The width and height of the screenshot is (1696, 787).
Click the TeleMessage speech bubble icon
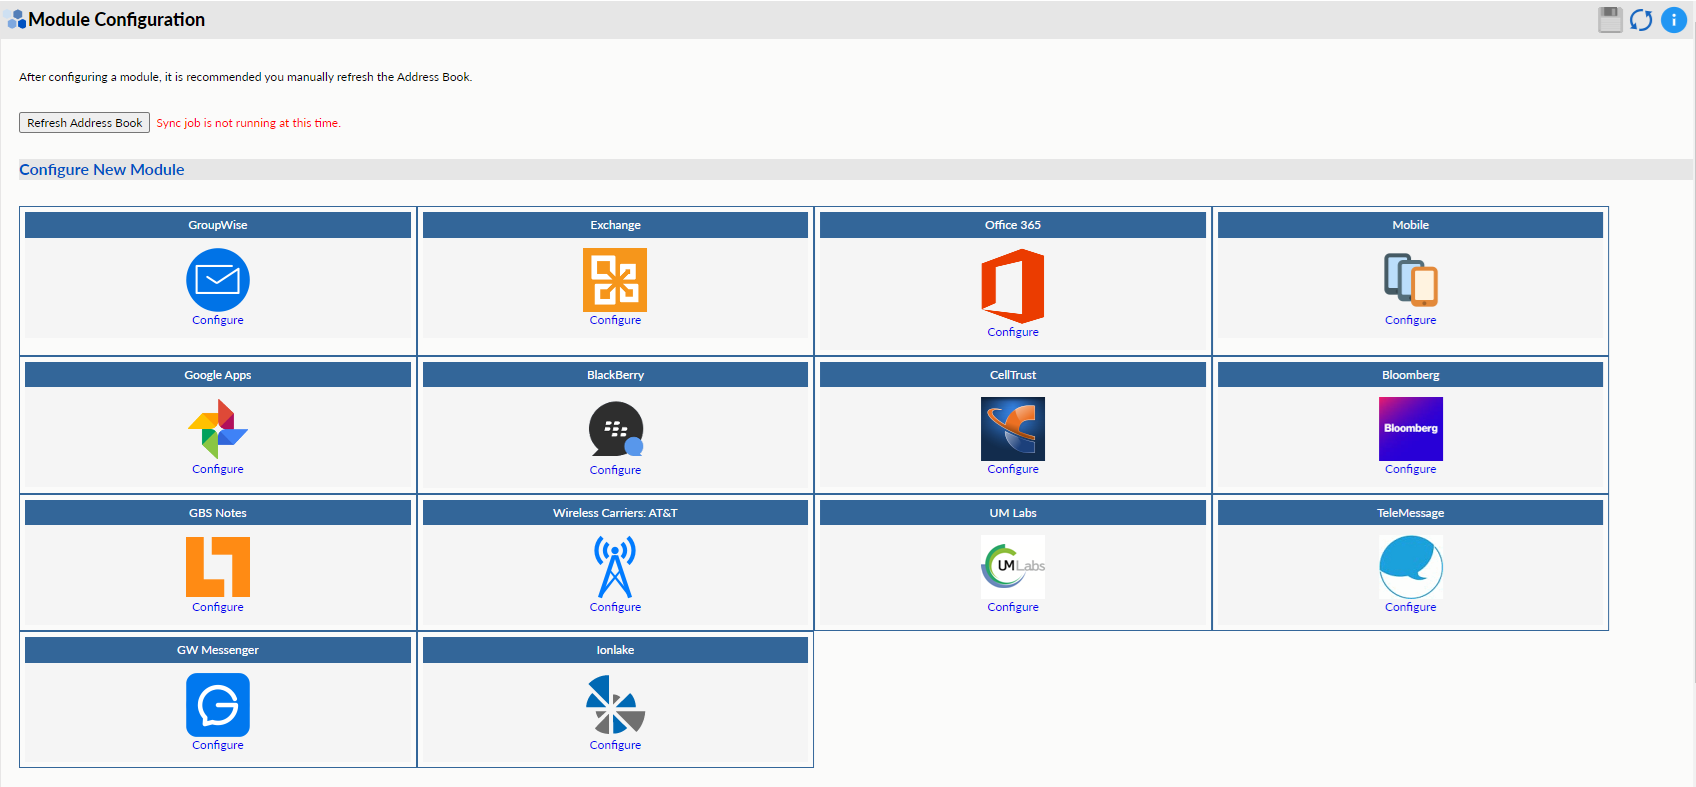coord(1410,567)
